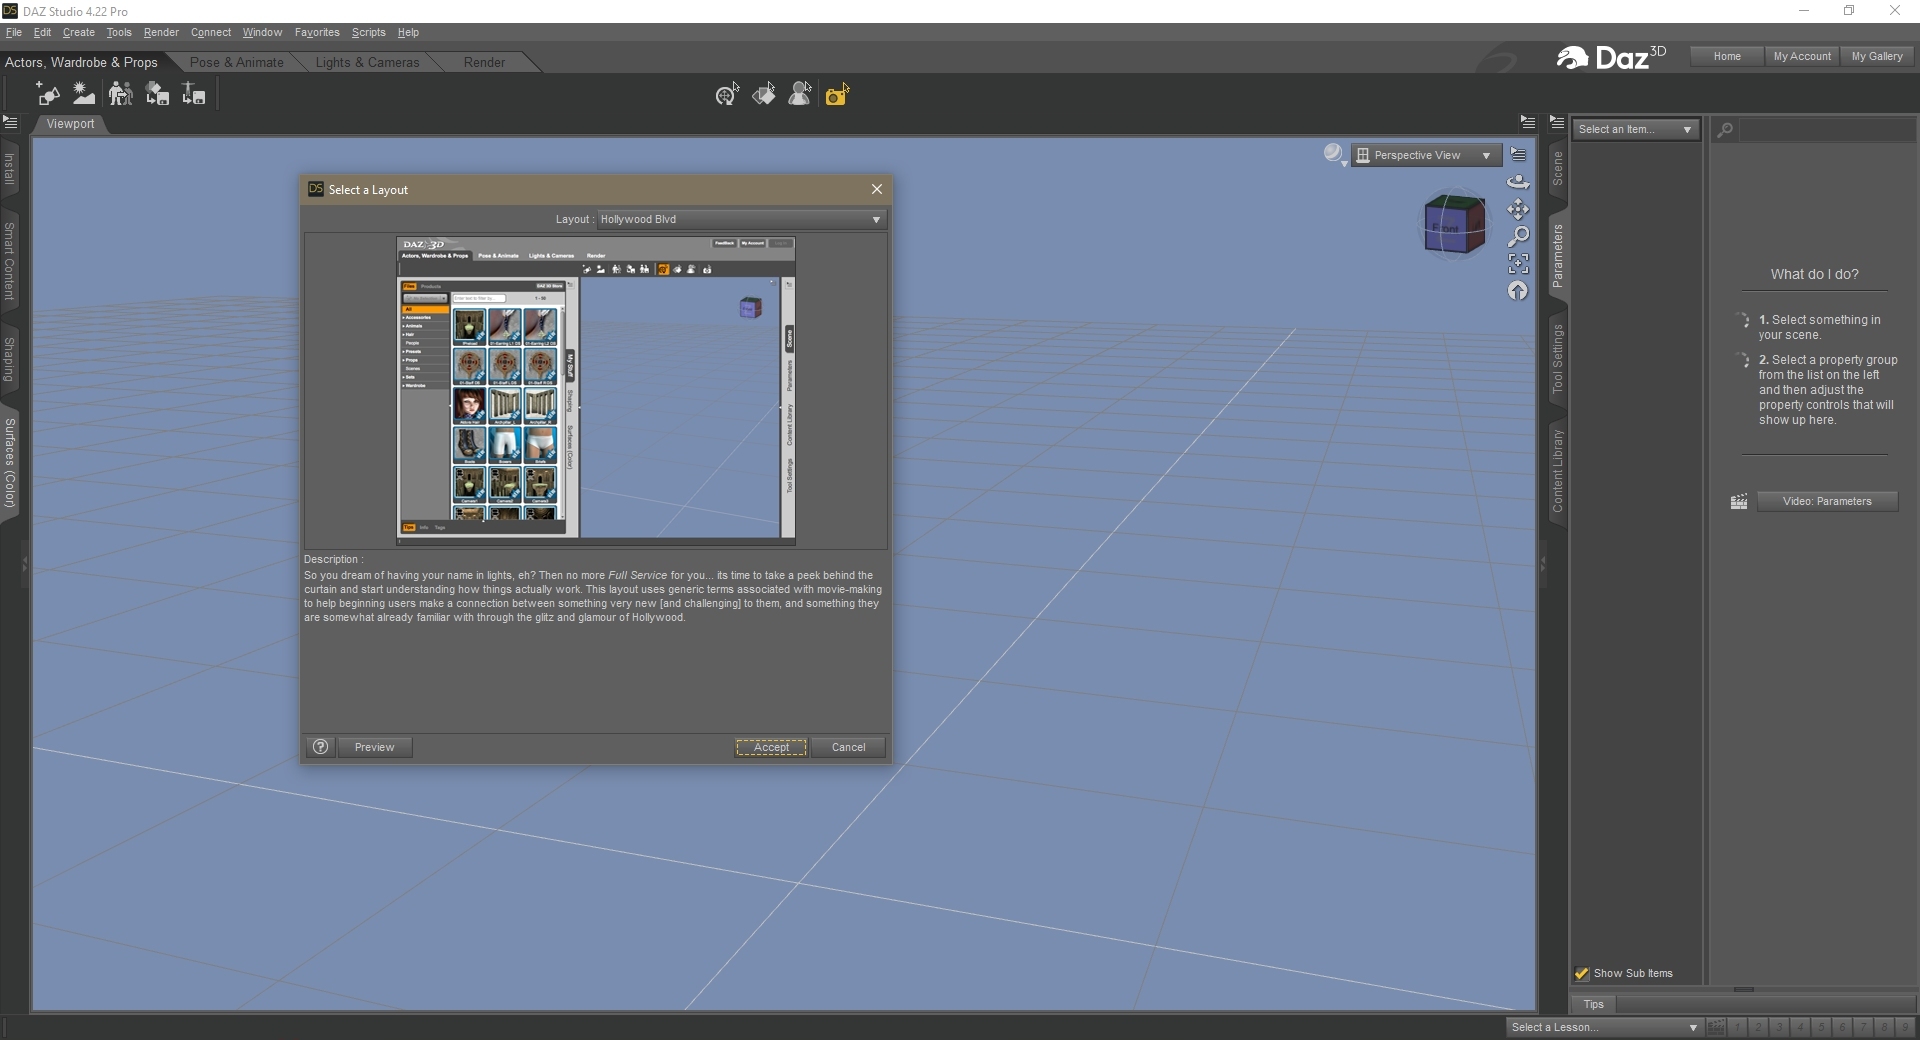1920x1040 pixels.
Task: Open the Tools menu
Action: (x=119, y=32)
